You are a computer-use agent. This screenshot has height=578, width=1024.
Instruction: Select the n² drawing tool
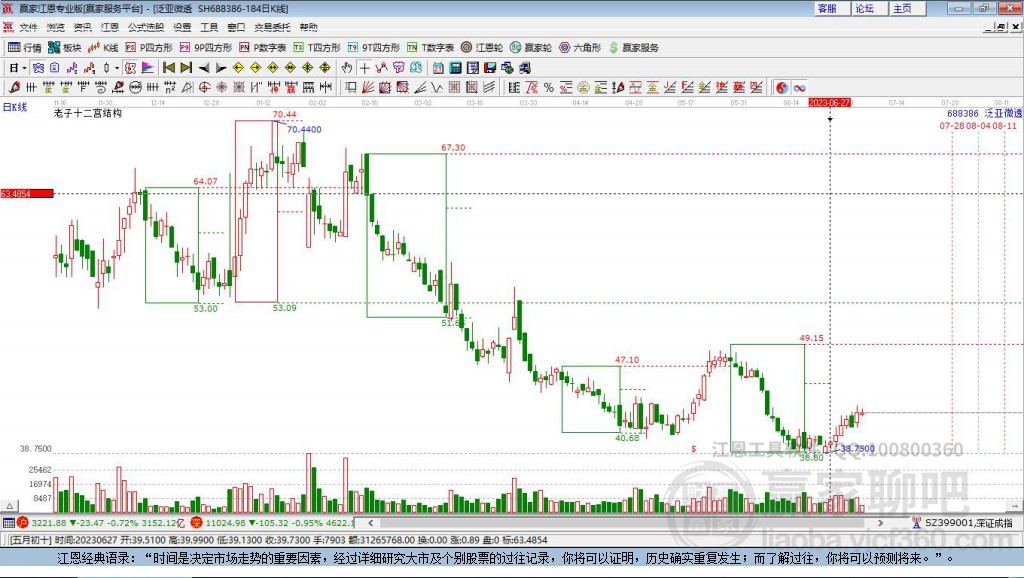tap(170, 88)
